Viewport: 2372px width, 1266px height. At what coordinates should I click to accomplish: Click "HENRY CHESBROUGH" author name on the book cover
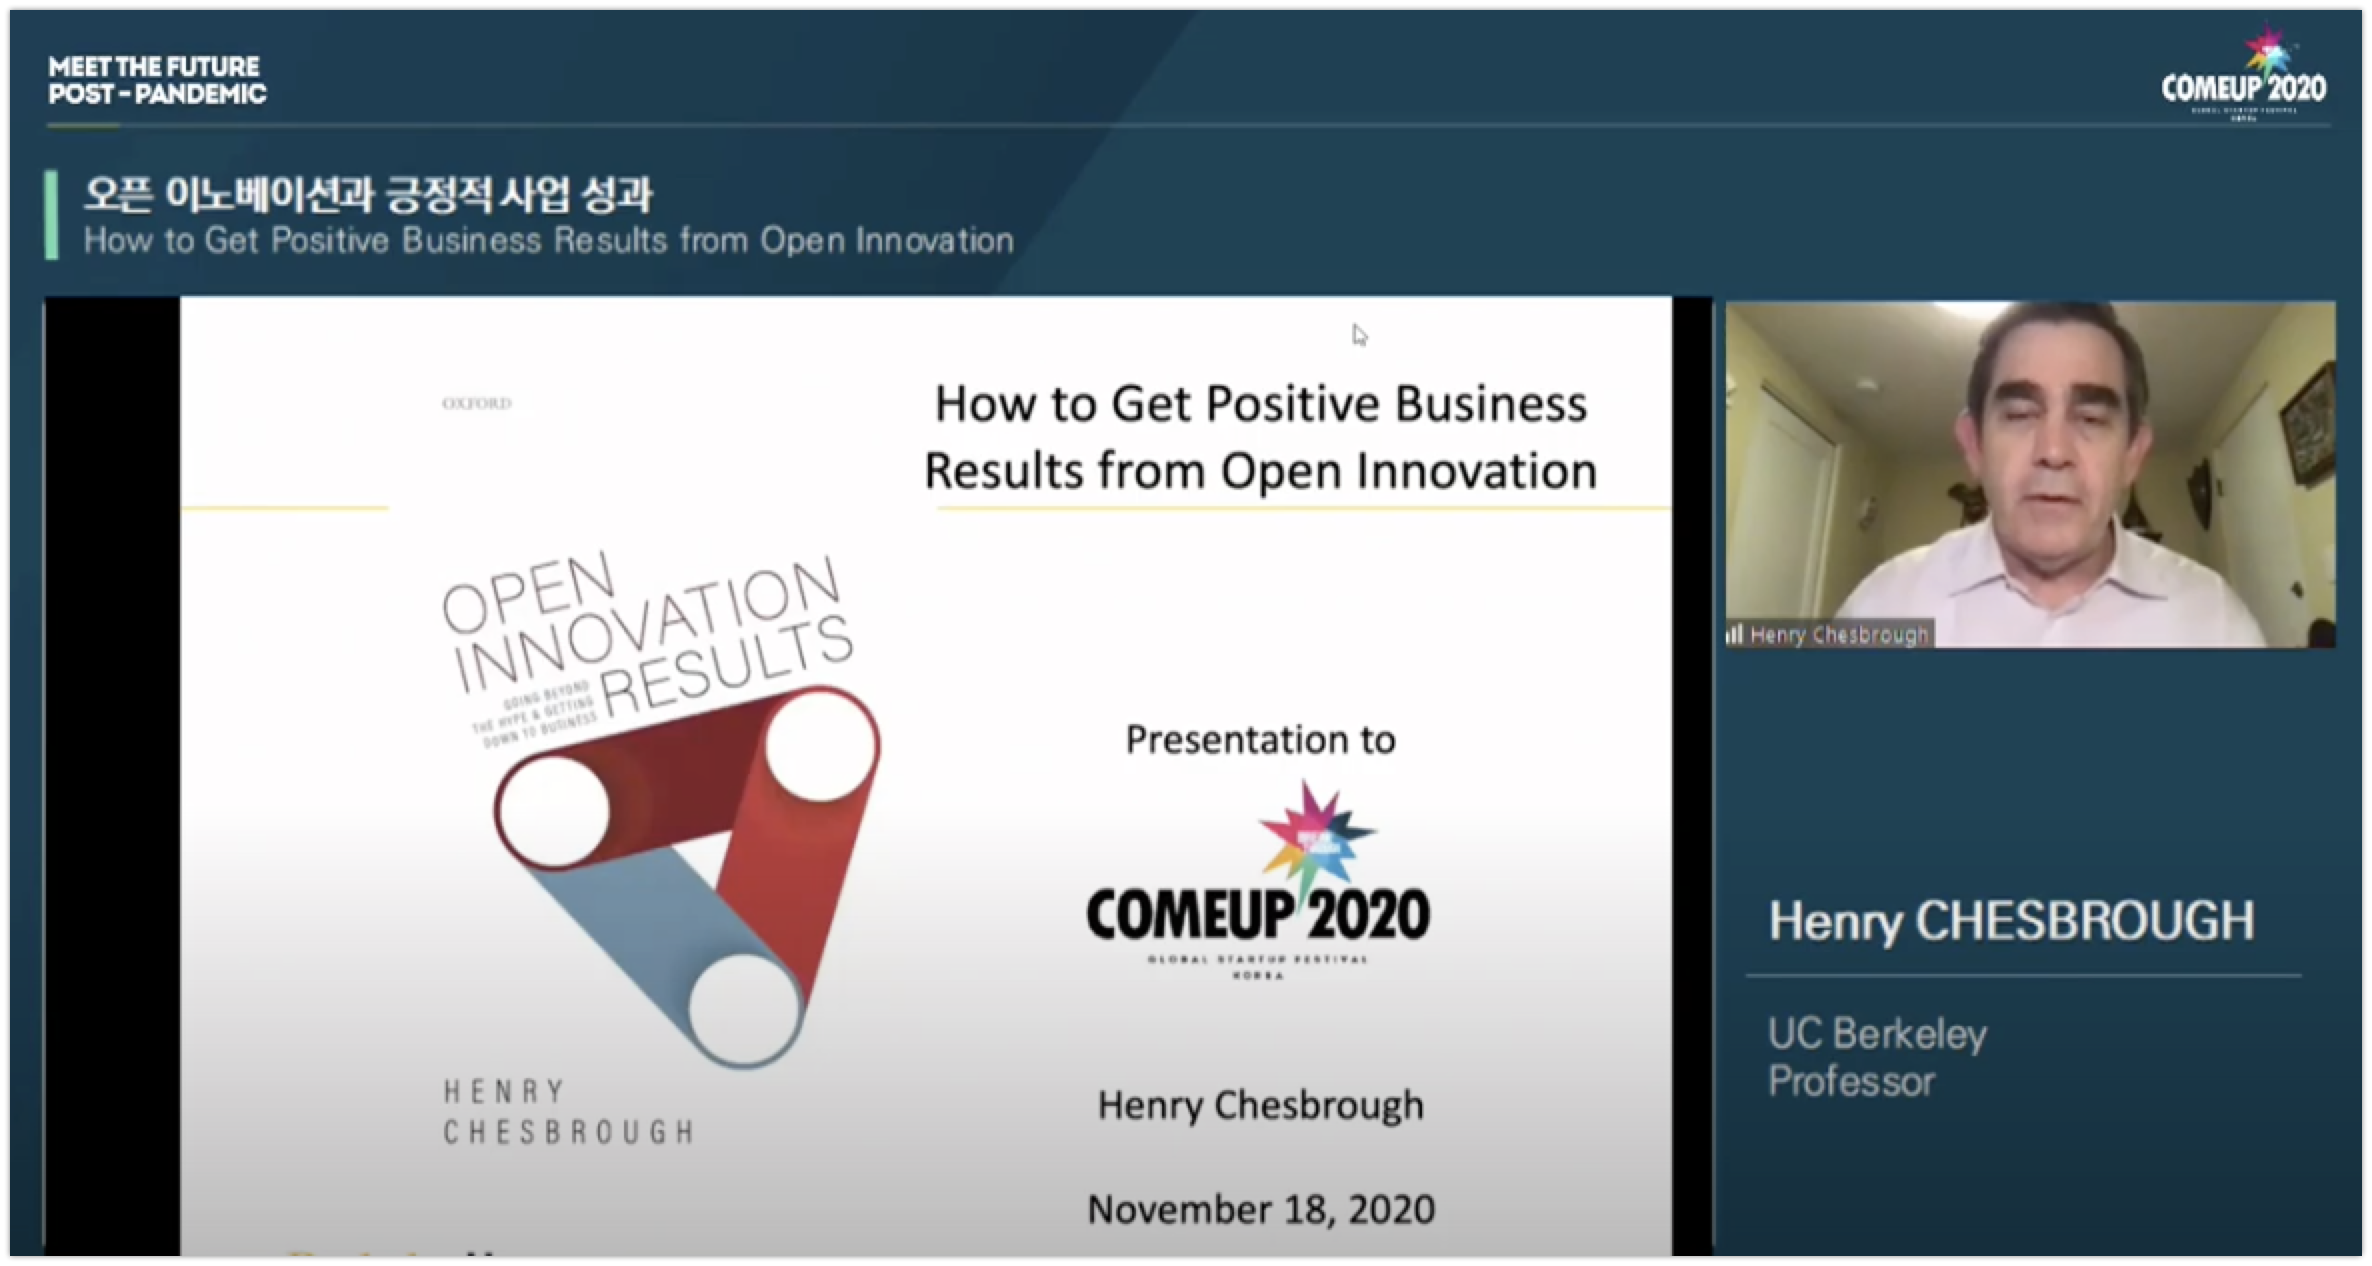(568, 1111)
